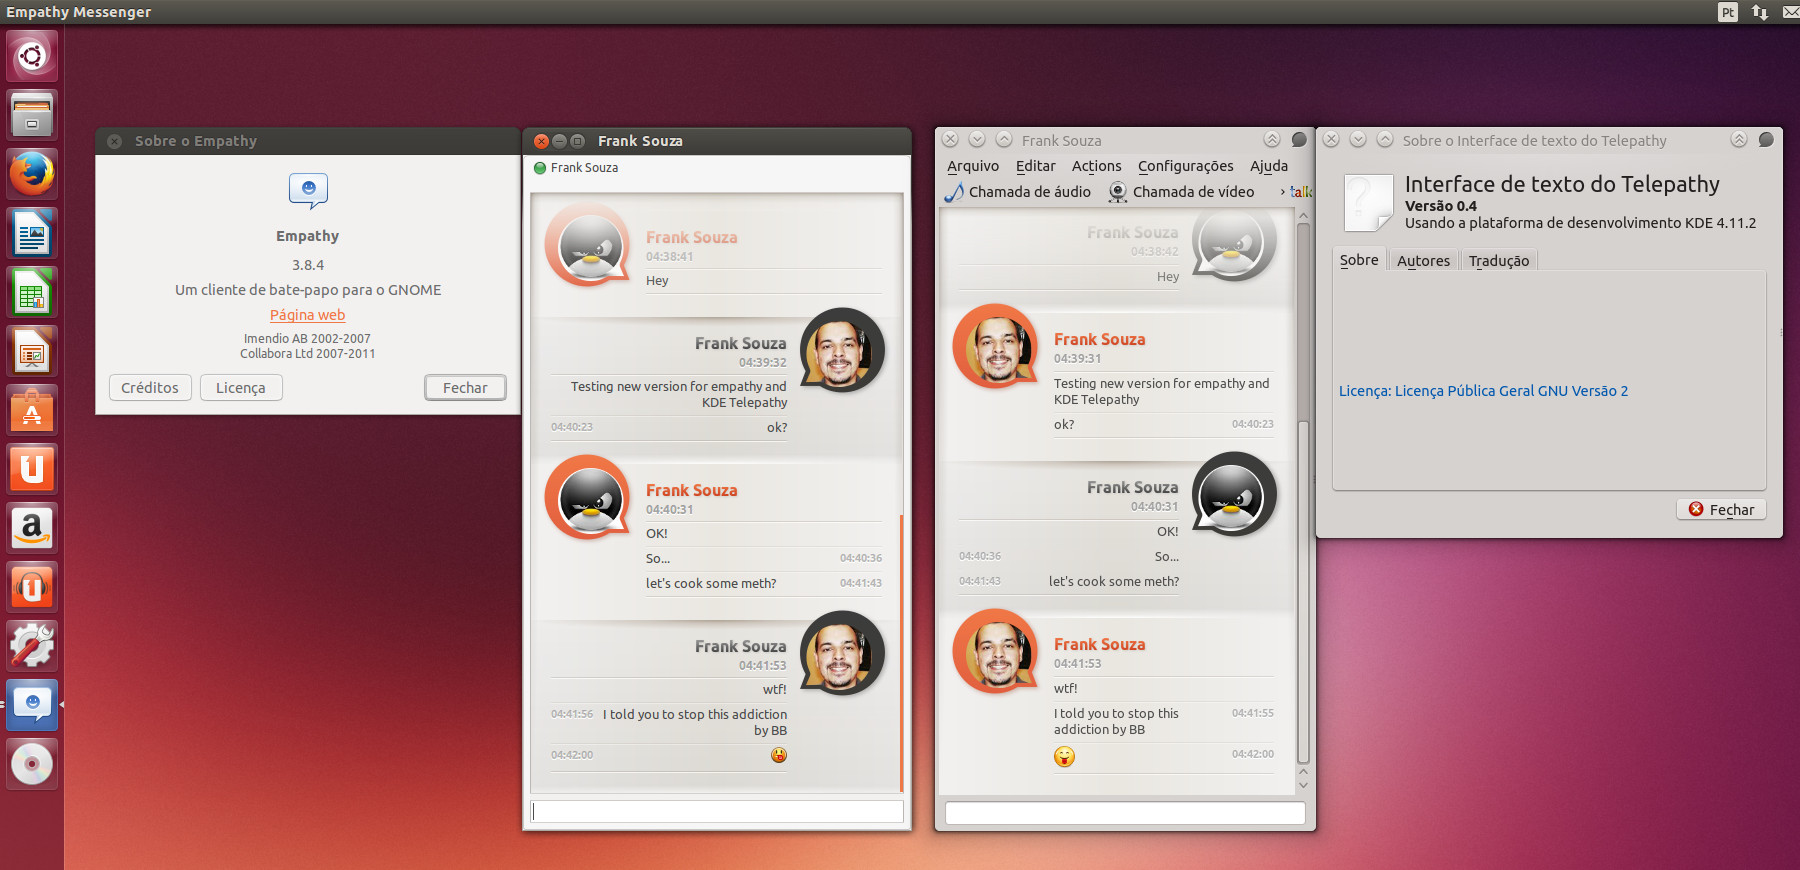Image resolution: width=1800 pixels, height=870 pixels.
Task: Open LibreOffice Calc from the launcher
Action: (32, 292)
